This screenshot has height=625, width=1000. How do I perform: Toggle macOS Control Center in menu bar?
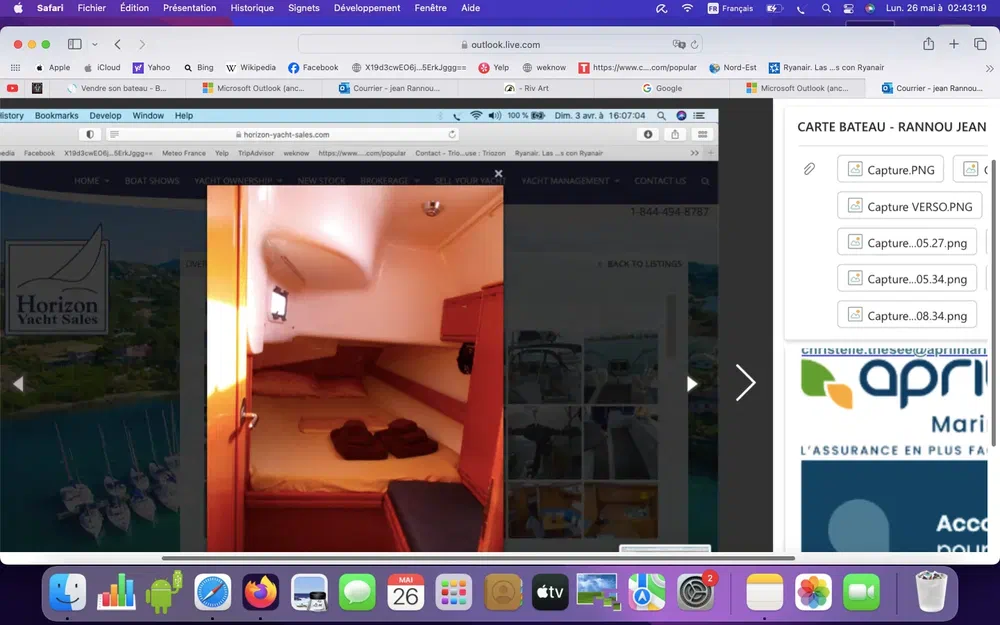pos(848,8)
